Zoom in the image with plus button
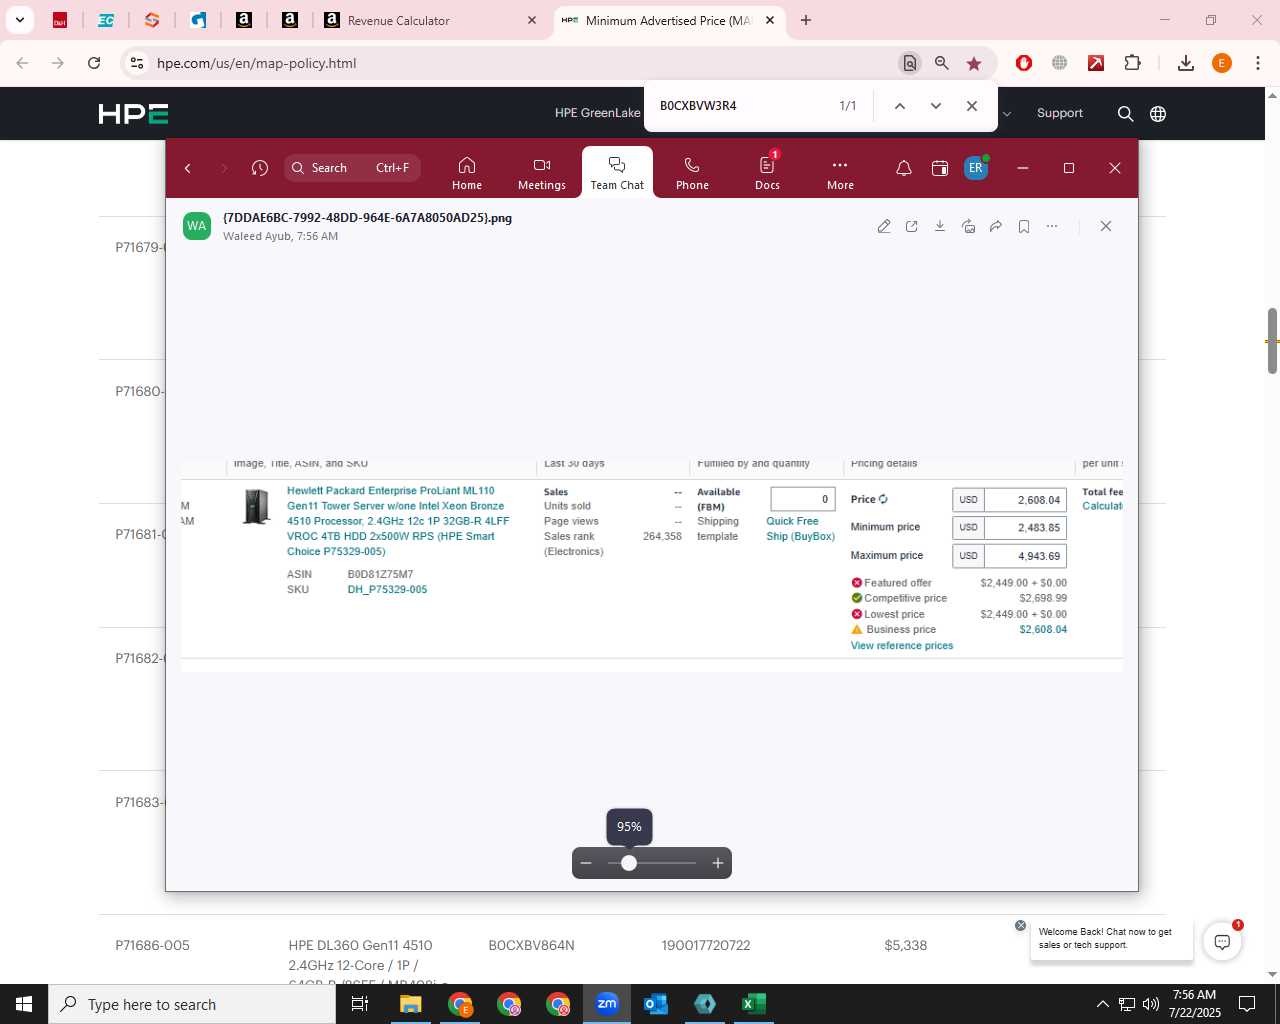1280x1024 pixels. (718, 863)
